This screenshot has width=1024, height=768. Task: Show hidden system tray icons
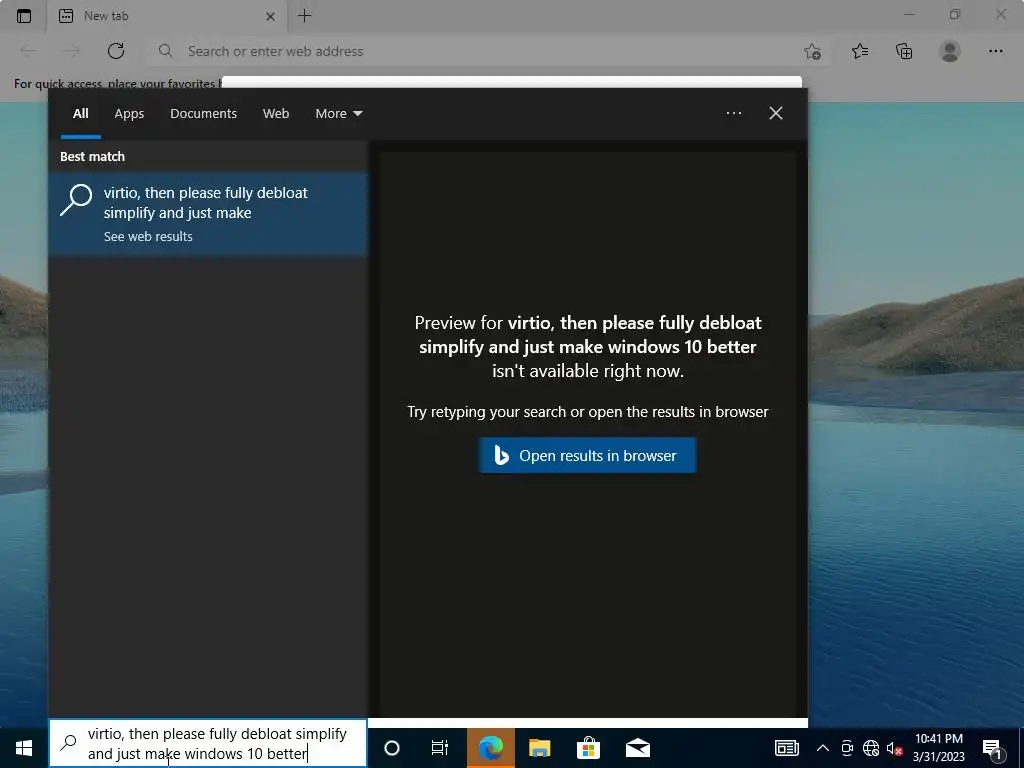pyautogui.click(x=823, y=748)
